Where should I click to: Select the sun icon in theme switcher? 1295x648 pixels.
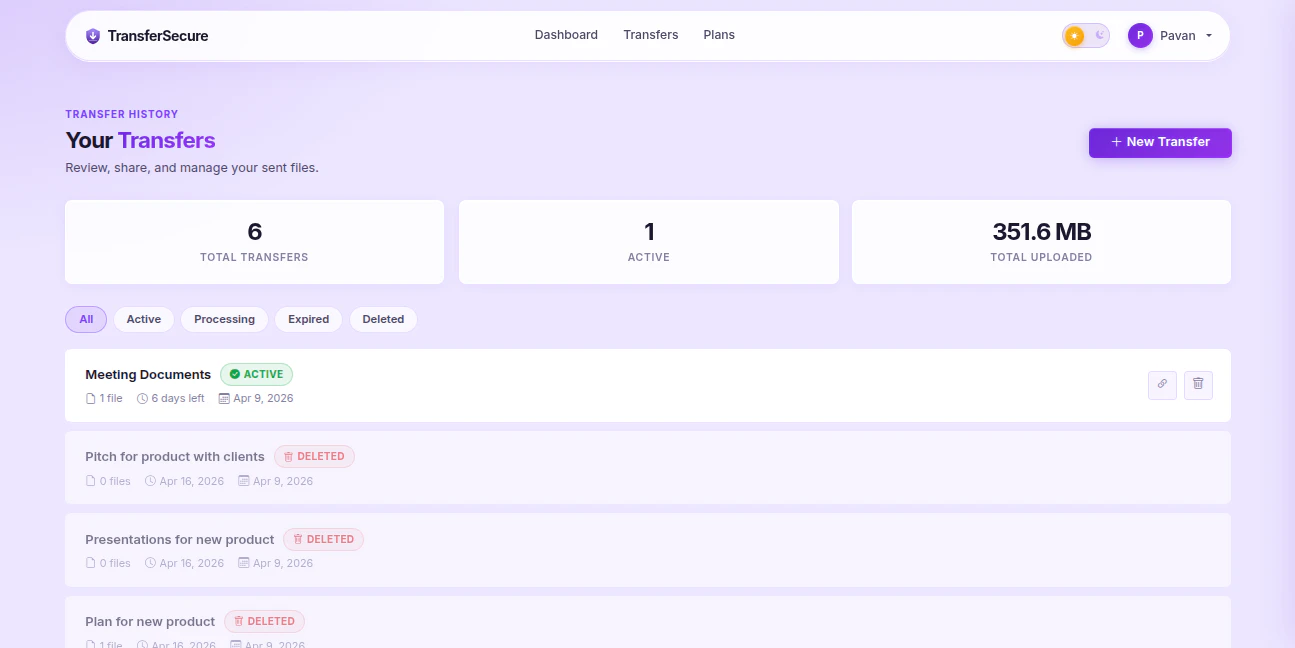coord(1075,35)
